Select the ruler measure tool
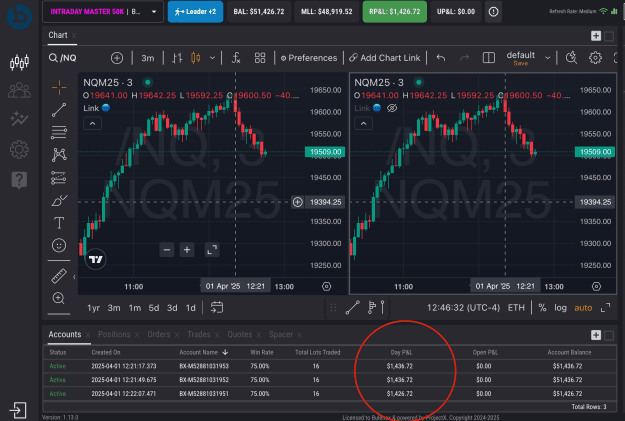 click(x=59, y=276)
